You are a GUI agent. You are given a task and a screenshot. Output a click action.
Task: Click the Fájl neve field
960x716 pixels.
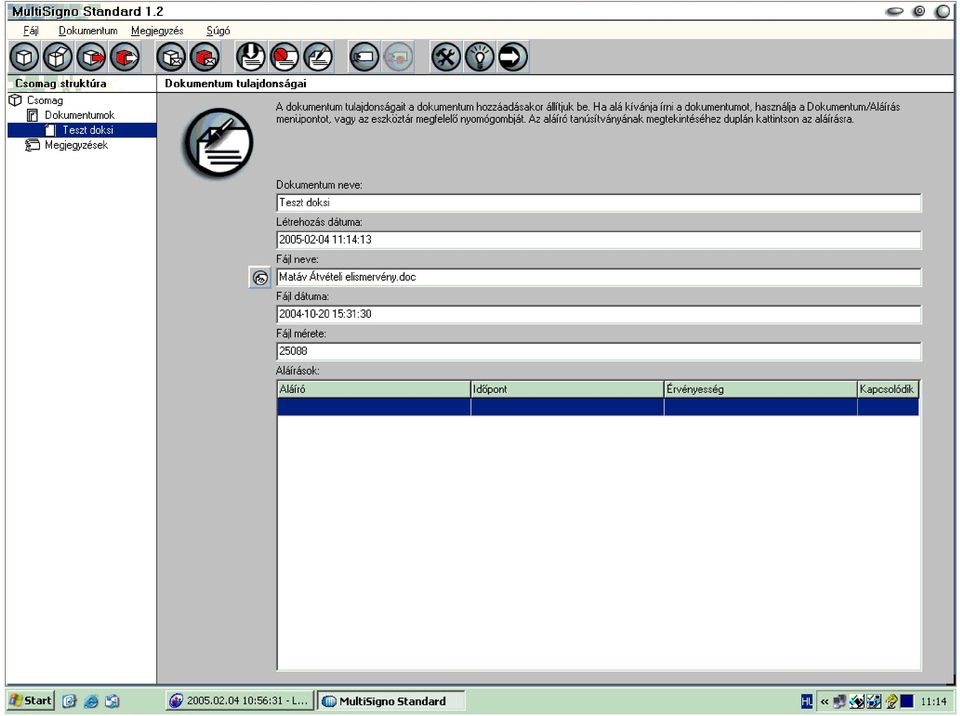pos(599,277)
